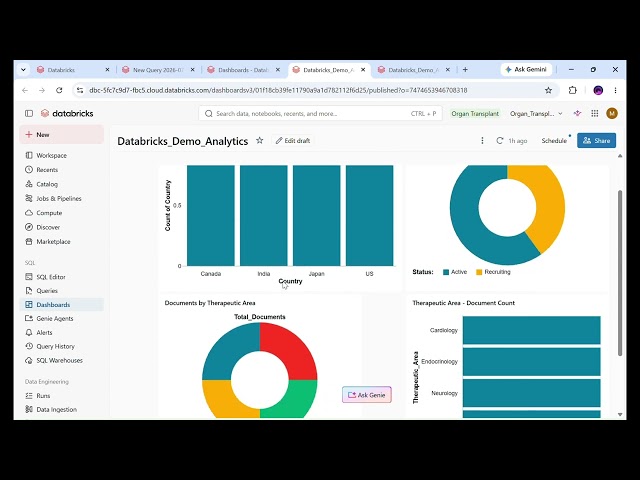This screenshot has width=640, height=480.
Task: Open Data Ingestion
Action: coord(56,409)
